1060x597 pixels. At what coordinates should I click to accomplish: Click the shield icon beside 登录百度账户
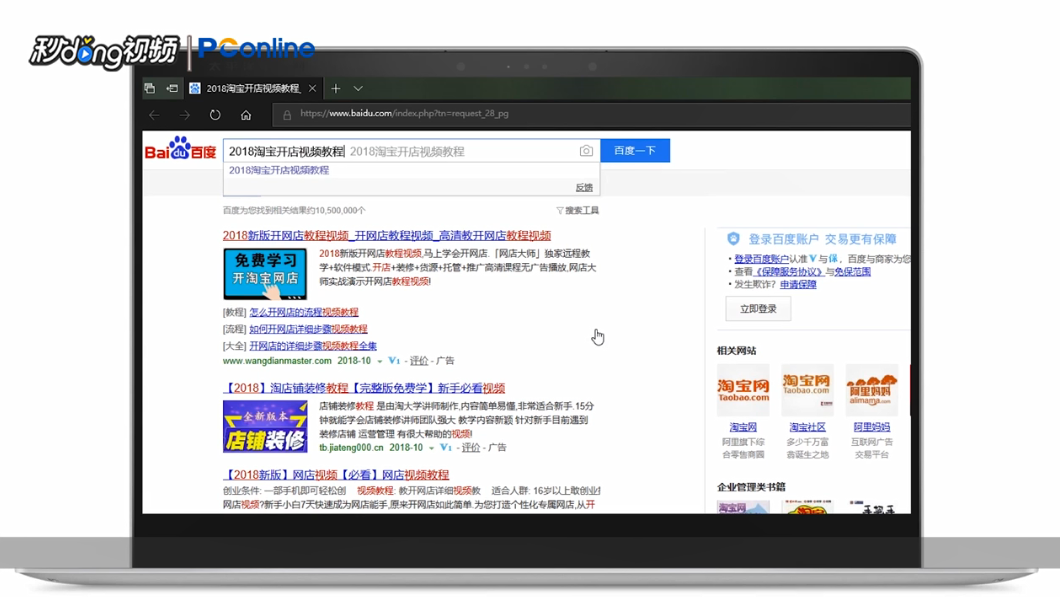[733, 239]
